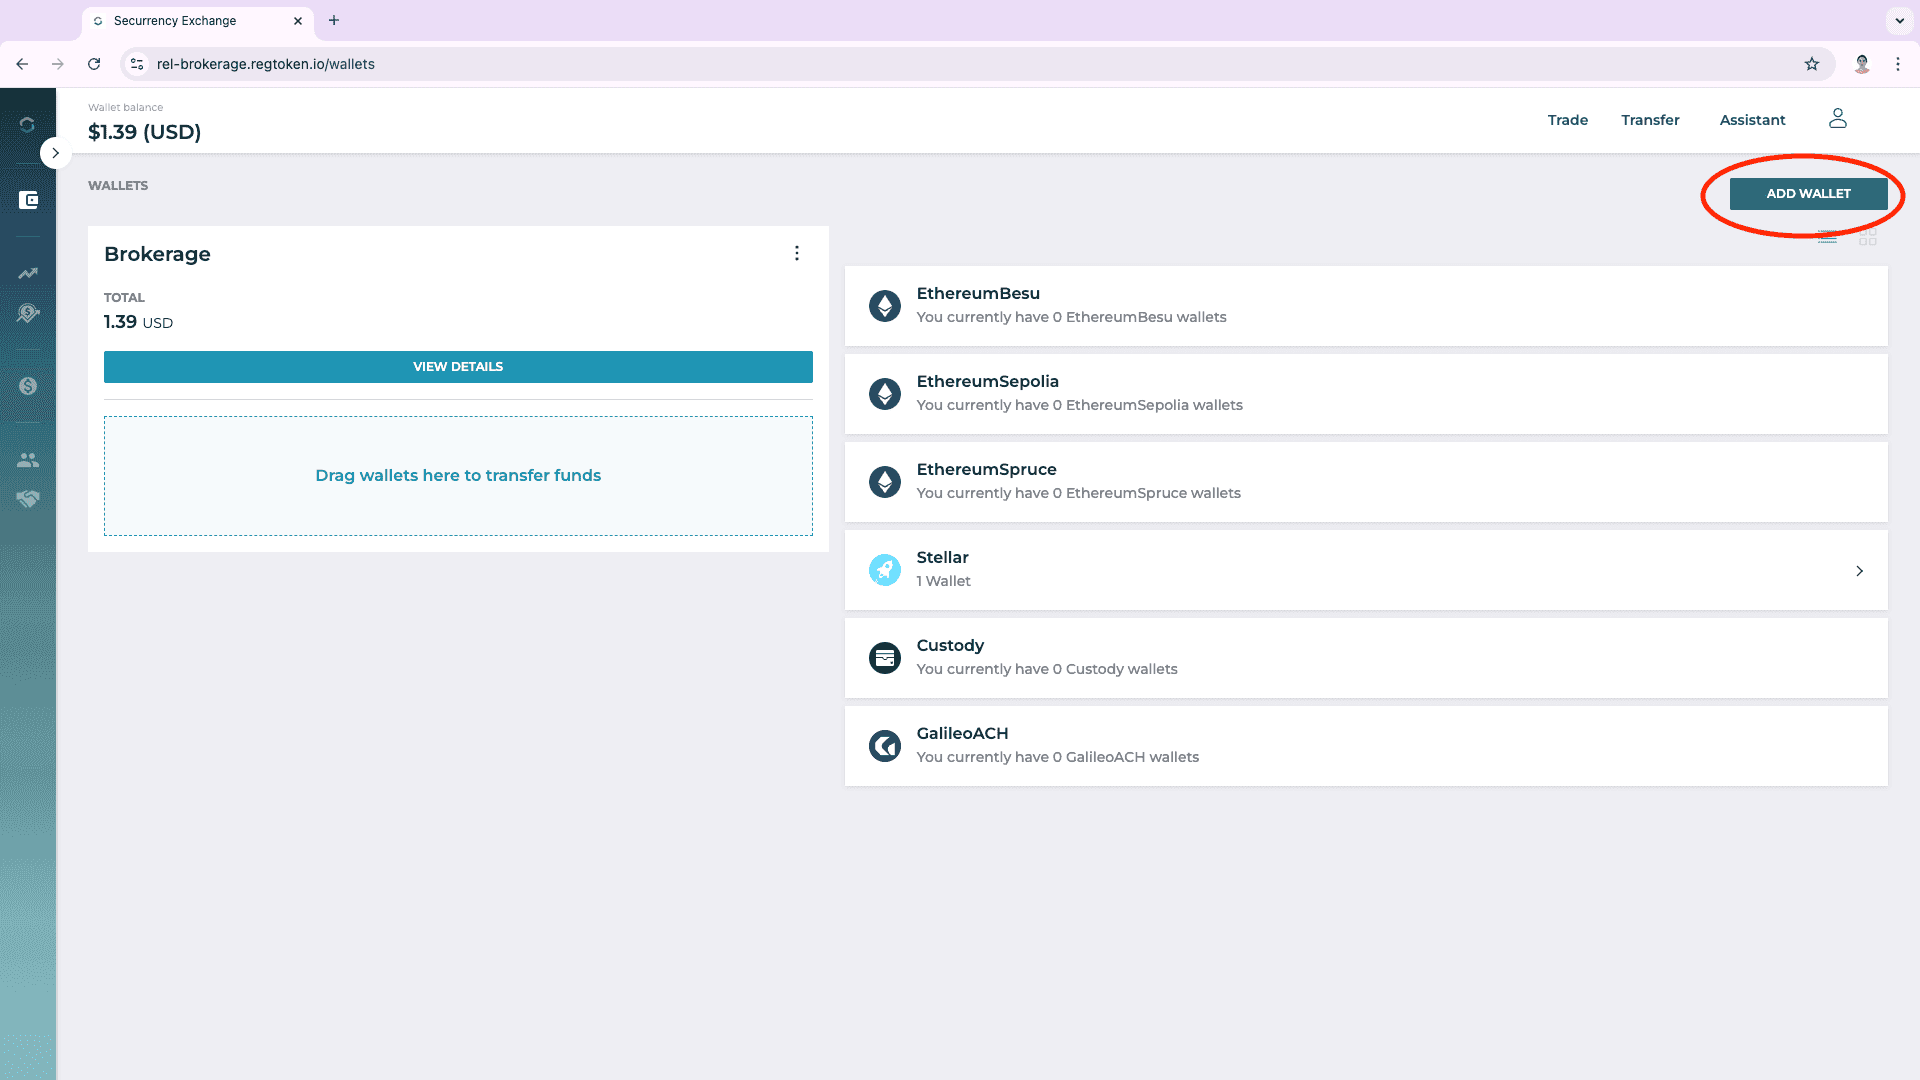Click the handshake icon in the sidebar
1920x1080 pixels.
28,499
